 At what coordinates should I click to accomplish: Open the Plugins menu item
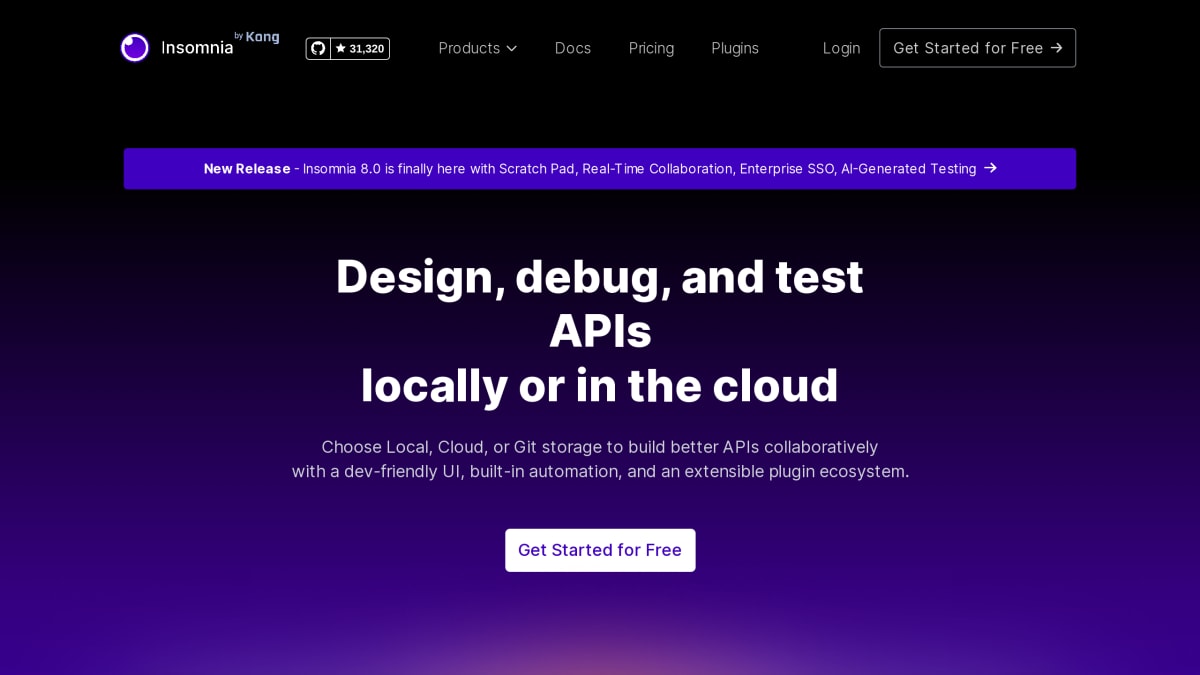coord(735,48)
